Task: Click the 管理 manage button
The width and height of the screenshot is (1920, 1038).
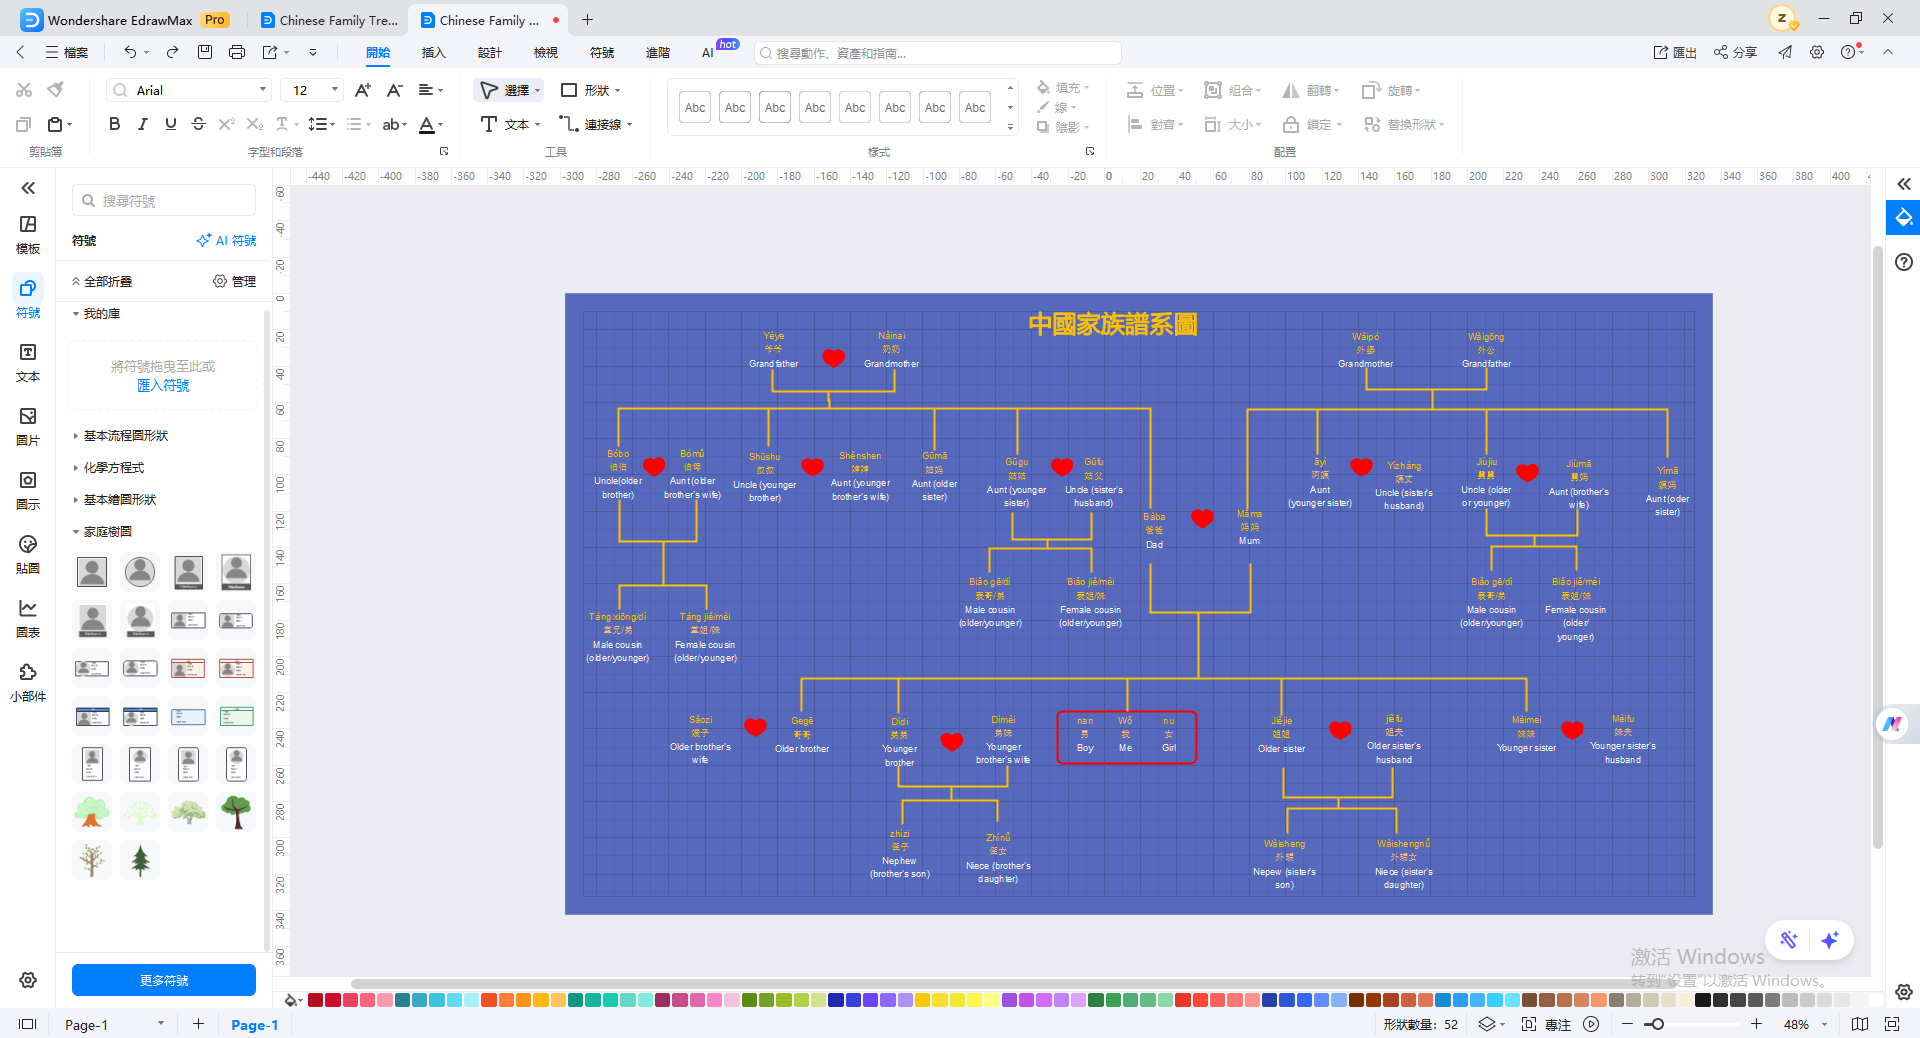Action: (234, 282)
